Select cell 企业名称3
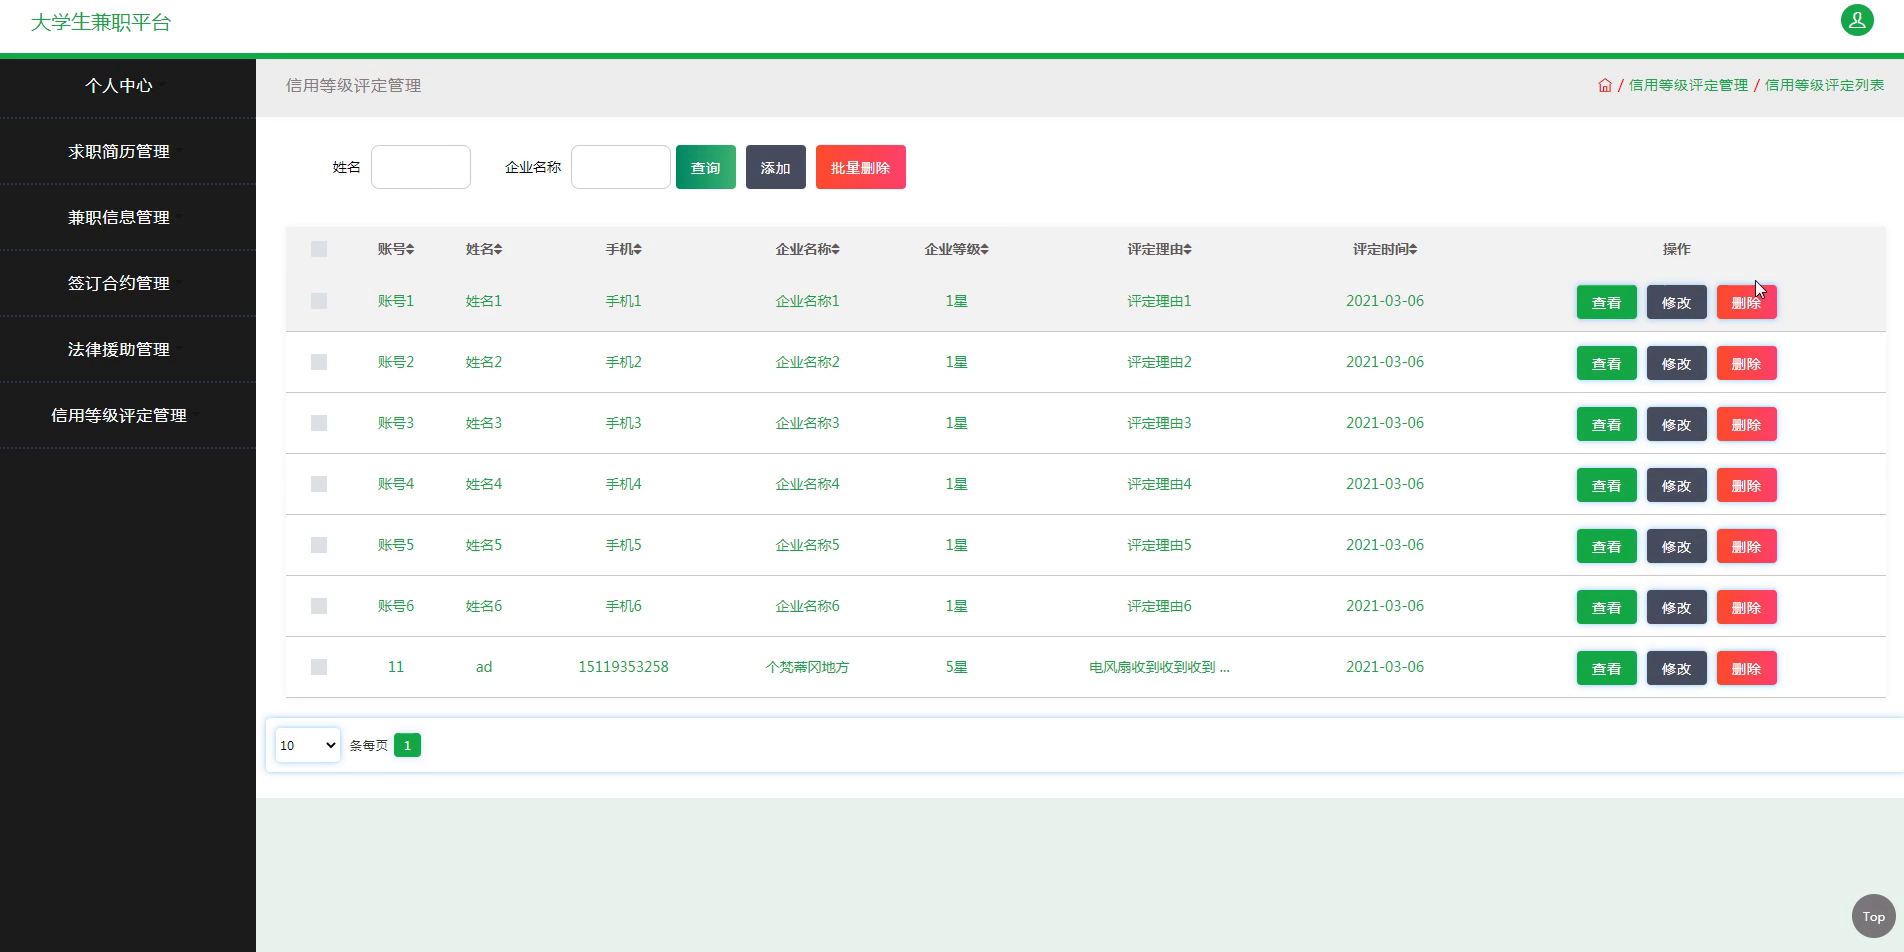Viewport: 1904px width, 952px height. pos(807,423)
